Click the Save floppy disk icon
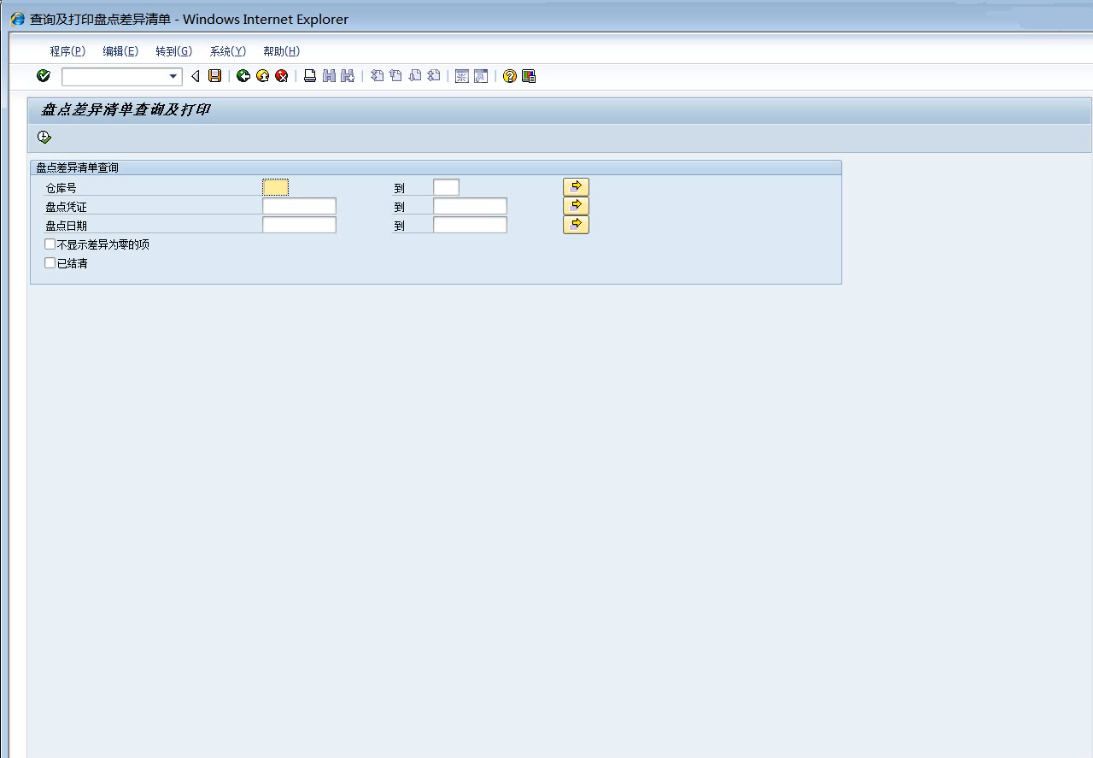Image resolution: width=1093 pixels, height=758 pixels. [214, 76]
